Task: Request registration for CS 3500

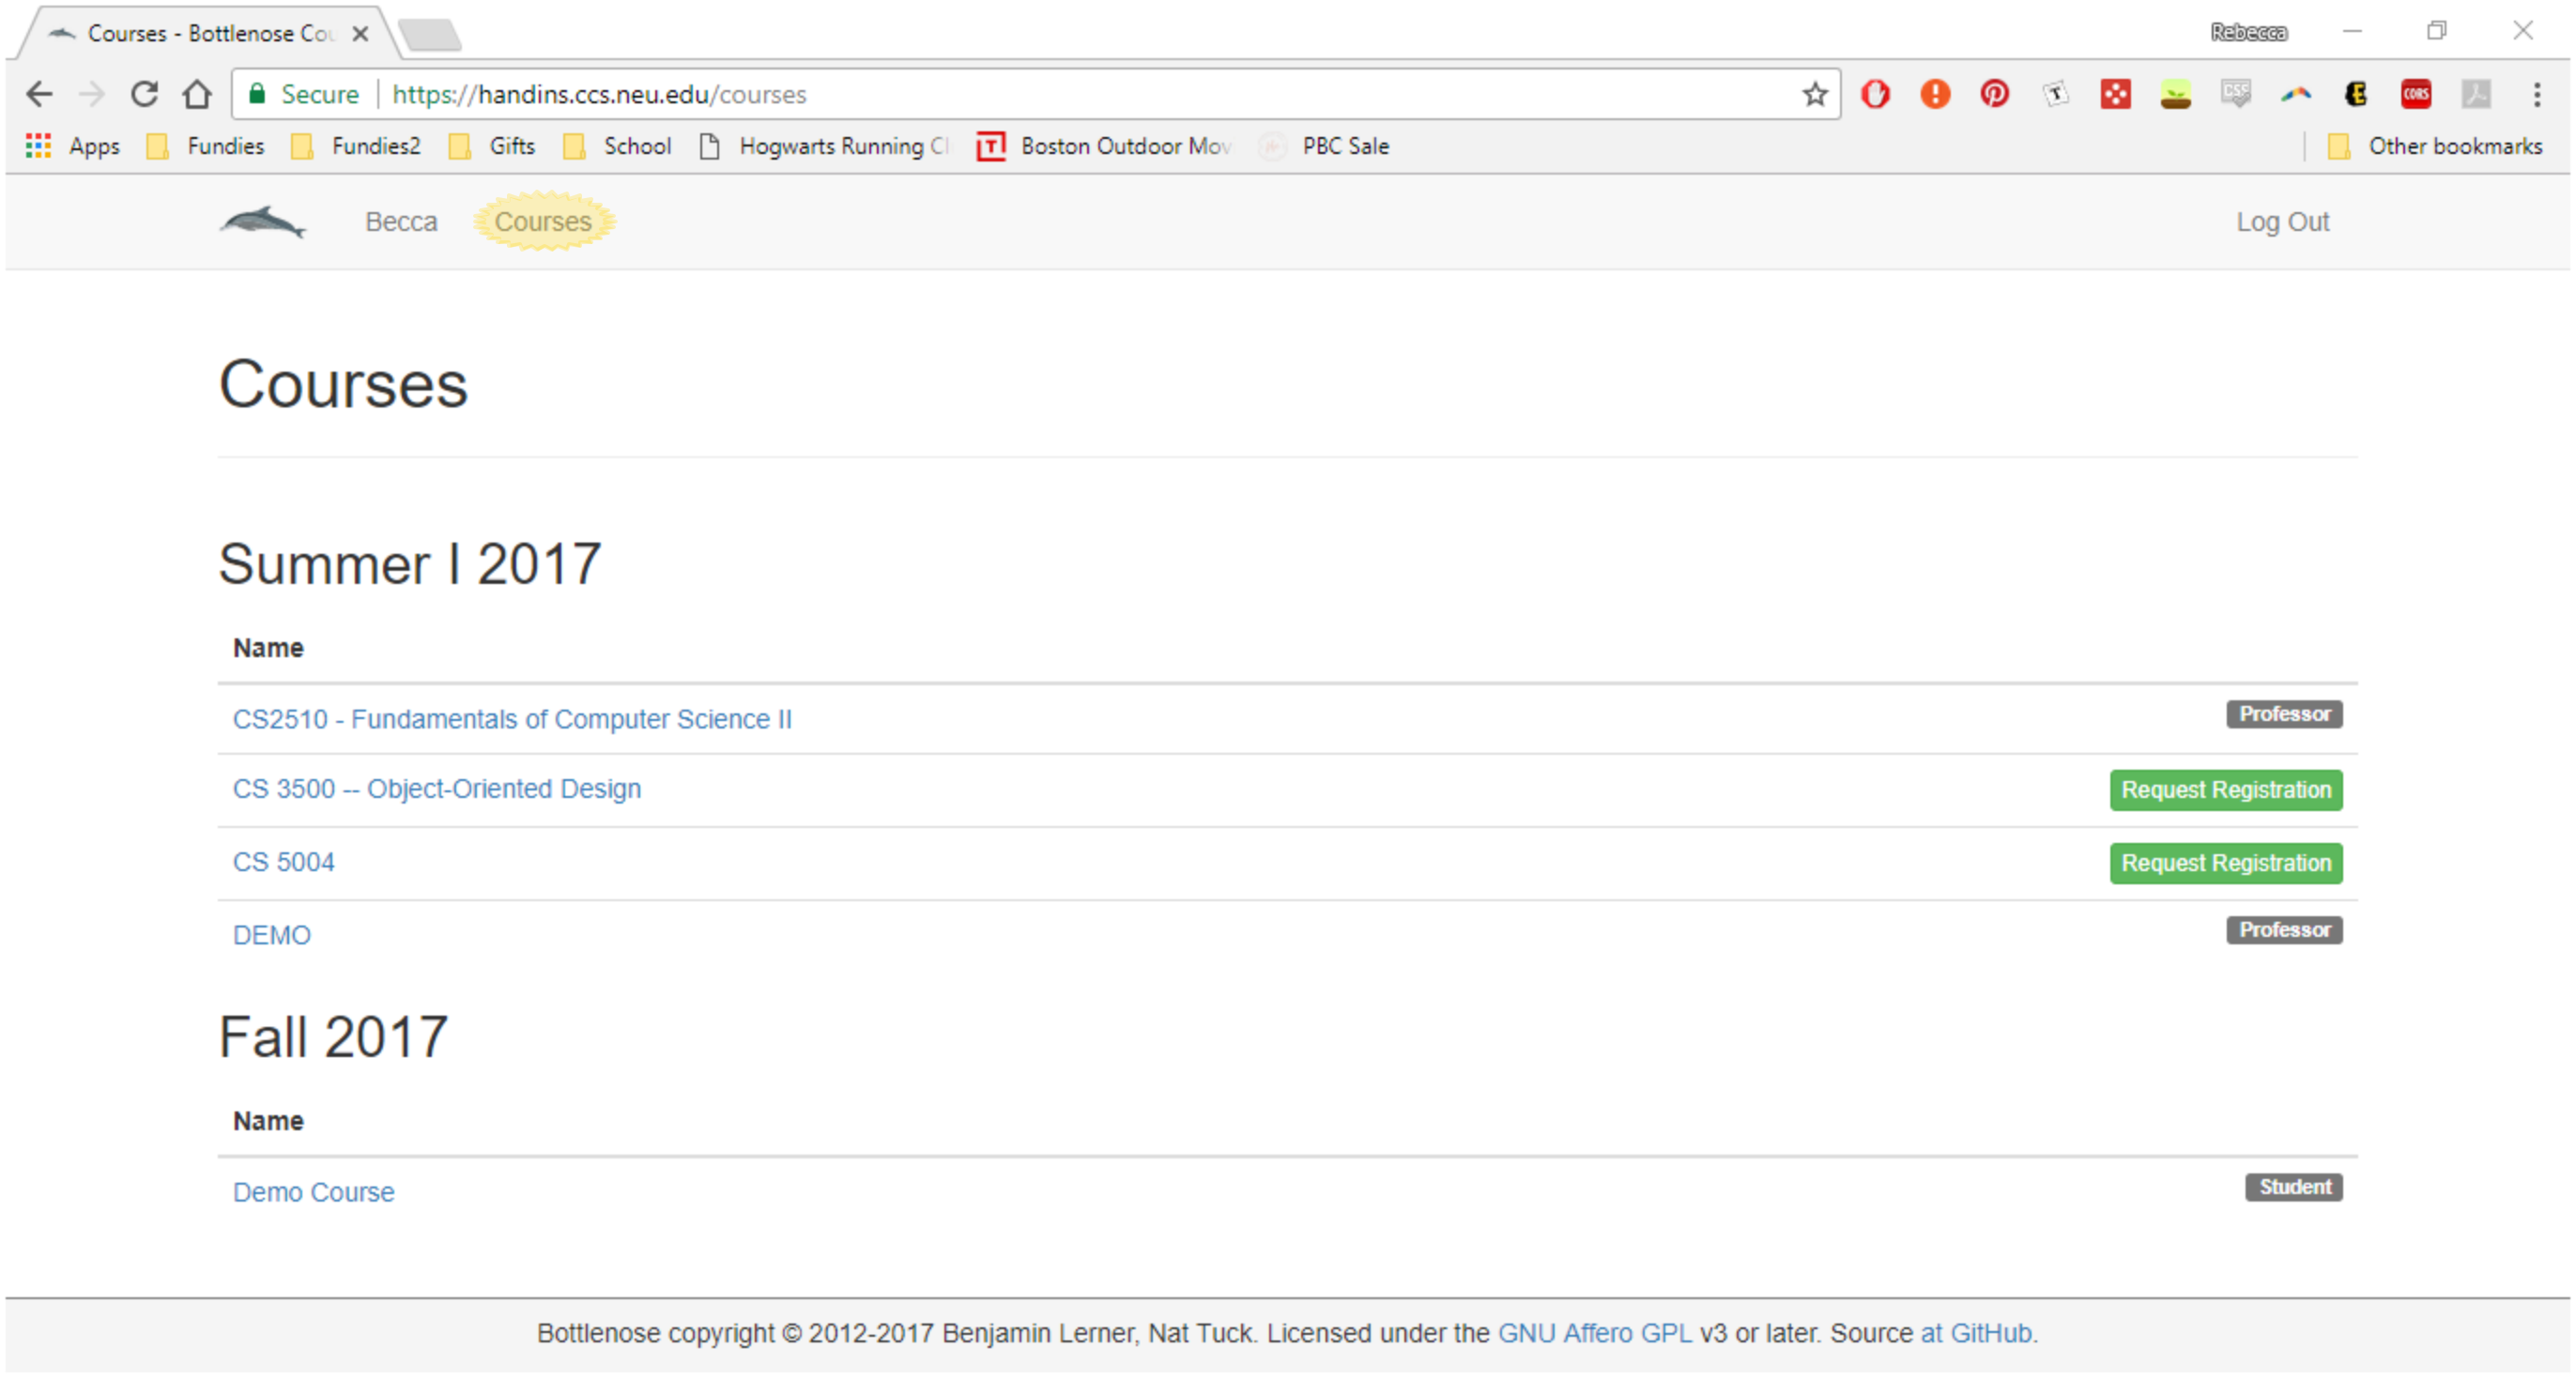Action: coord(2225,790)
